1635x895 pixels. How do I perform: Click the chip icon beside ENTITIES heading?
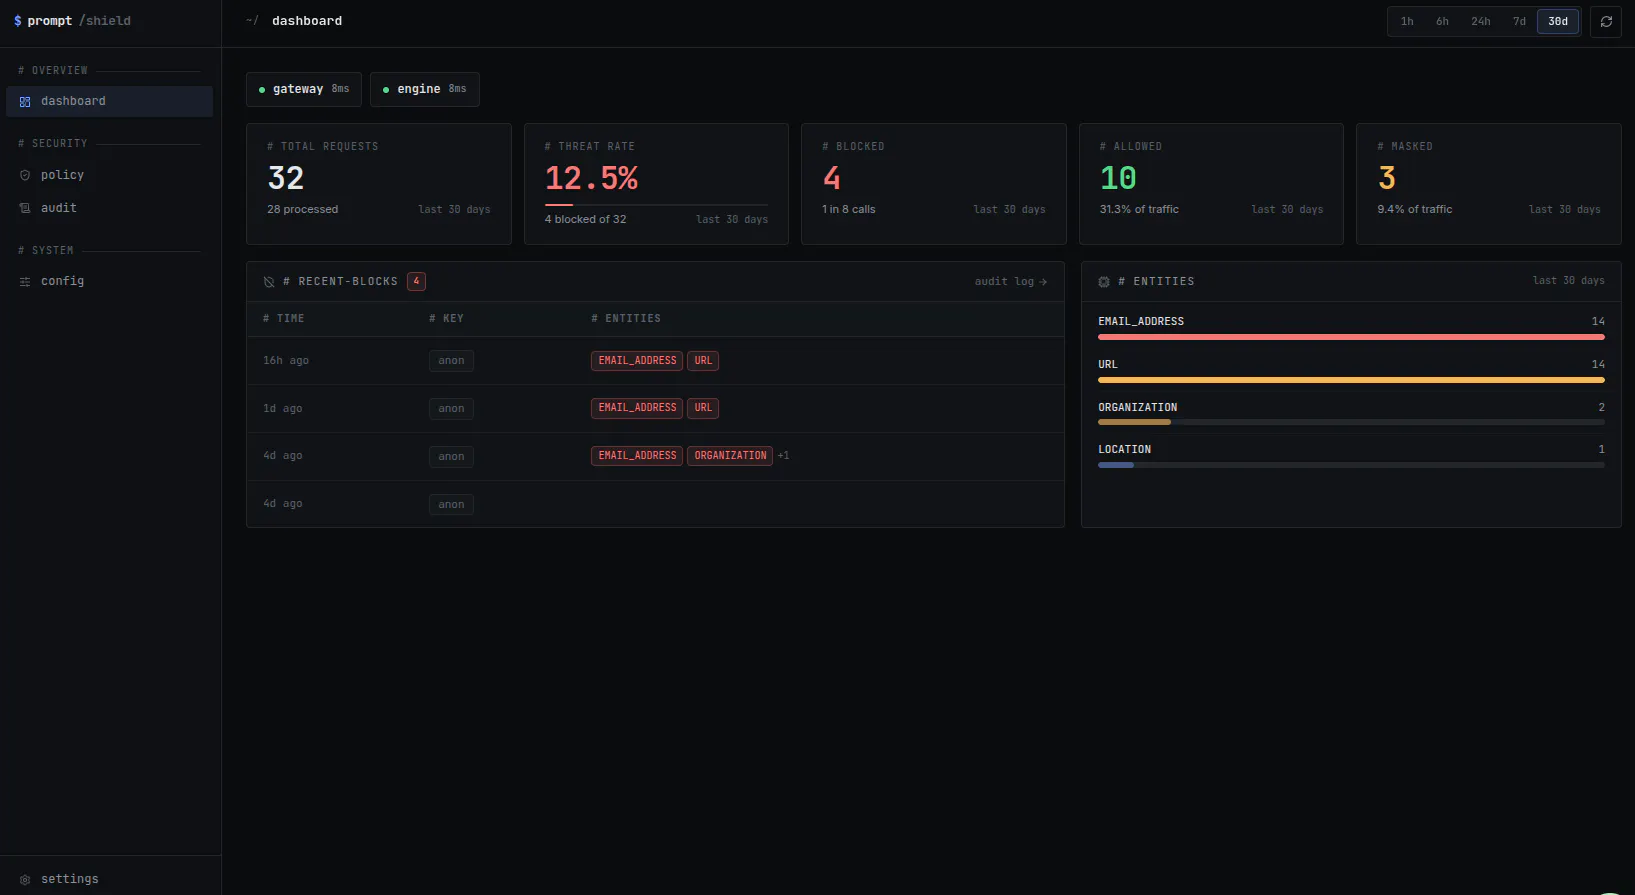point(1104,282)
